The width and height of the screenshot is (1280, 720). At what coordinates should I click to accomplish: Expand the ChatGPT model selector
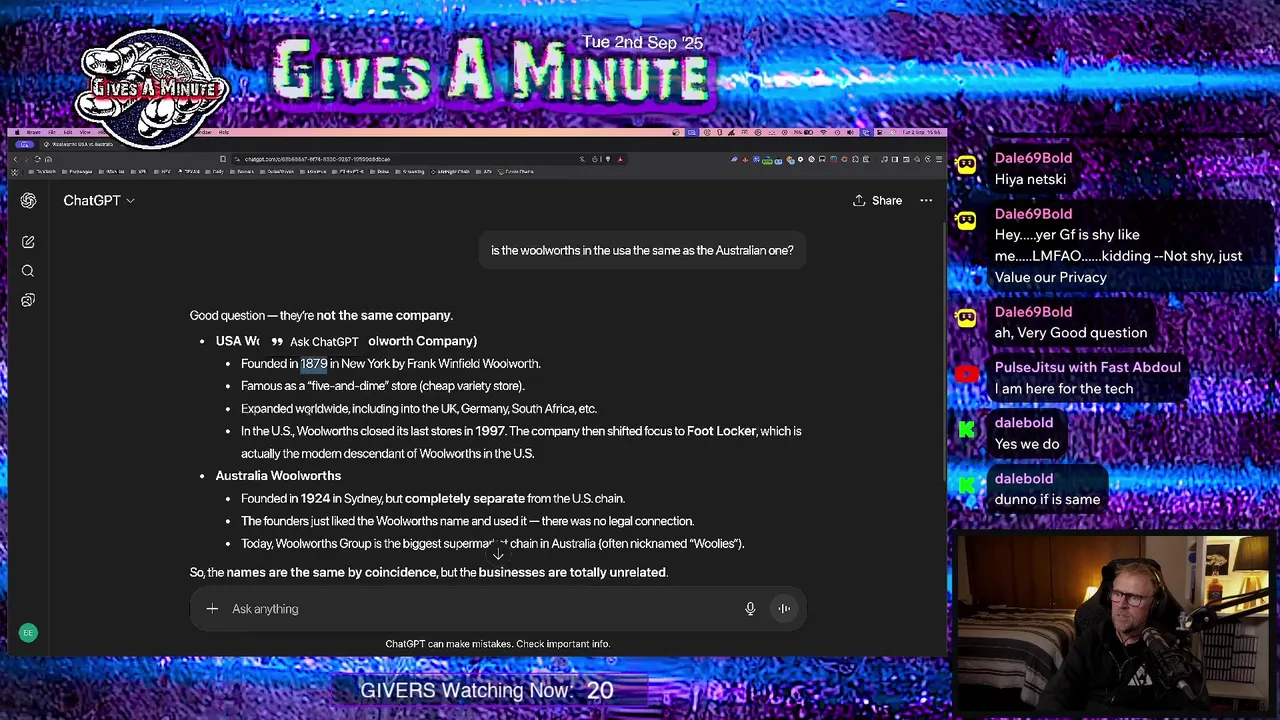[x=99, y=200]
